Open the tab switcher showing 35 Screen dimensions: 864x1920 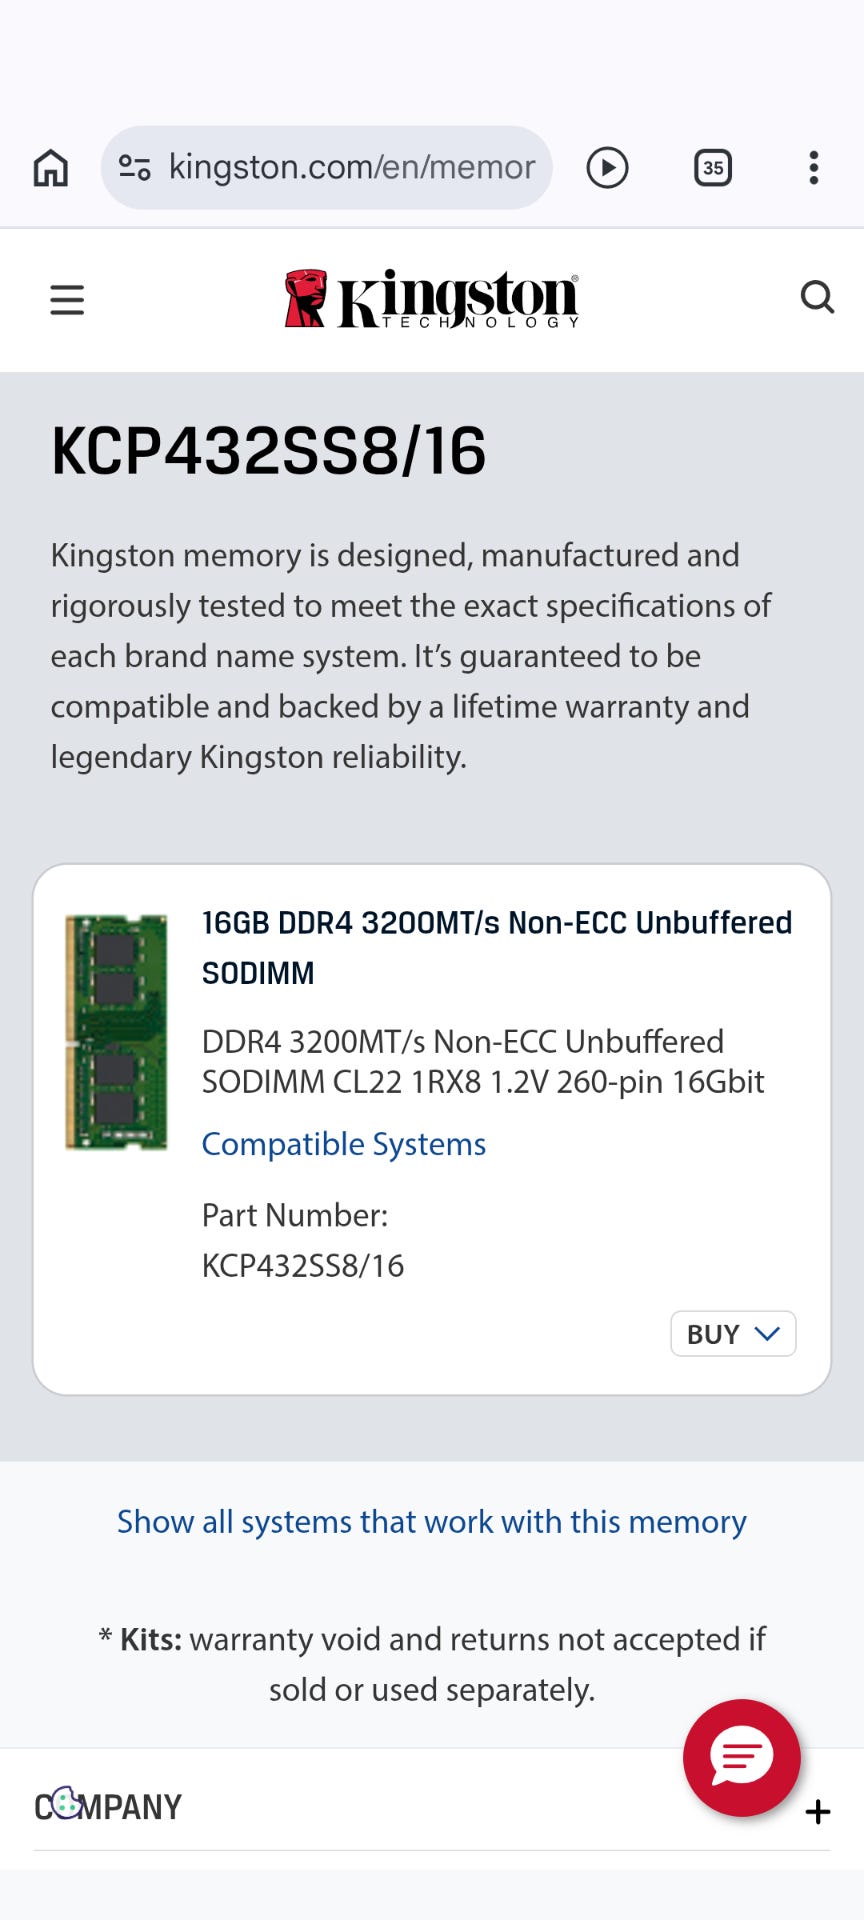click(x=712, y=168)
